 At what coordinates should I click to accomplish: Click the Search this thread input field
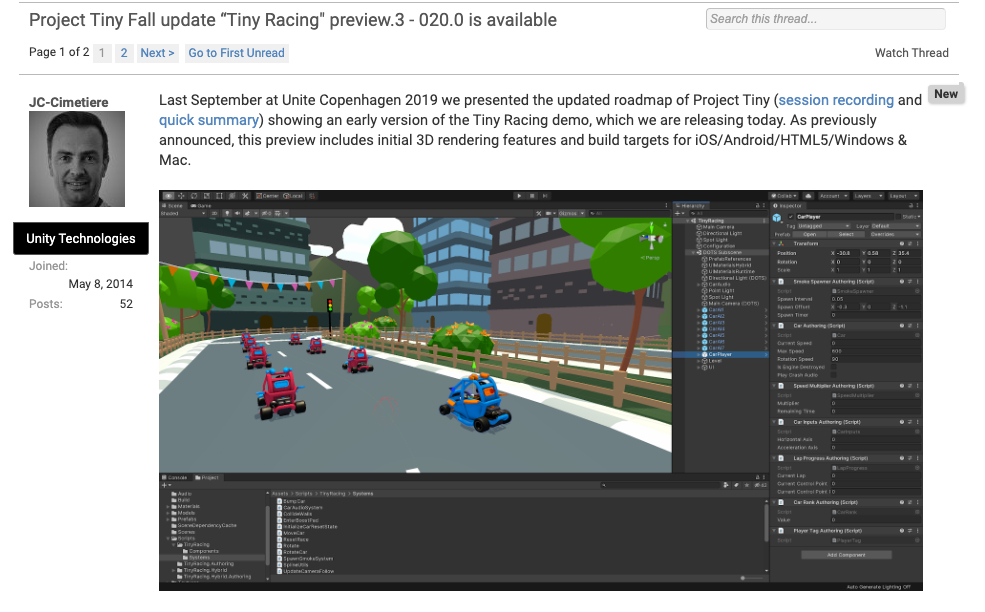(825, 18)
